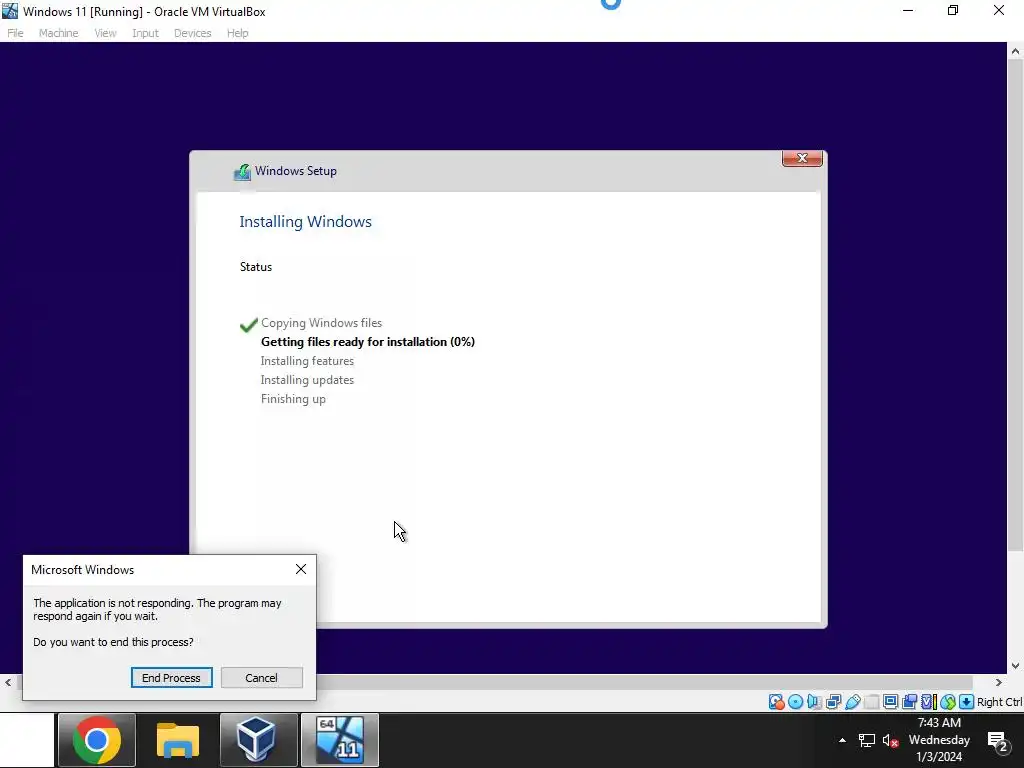
Task: Click the 'Installing updates' status line
Action: point(307,379)
